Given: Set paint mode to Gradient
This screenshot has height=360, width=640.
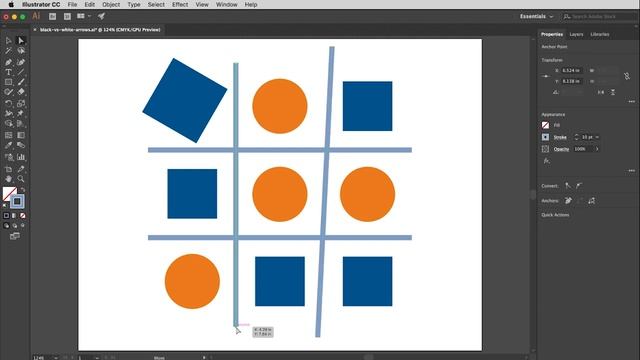Looking at the screenshot, I should pyautogui.click(x=14, y=216).
